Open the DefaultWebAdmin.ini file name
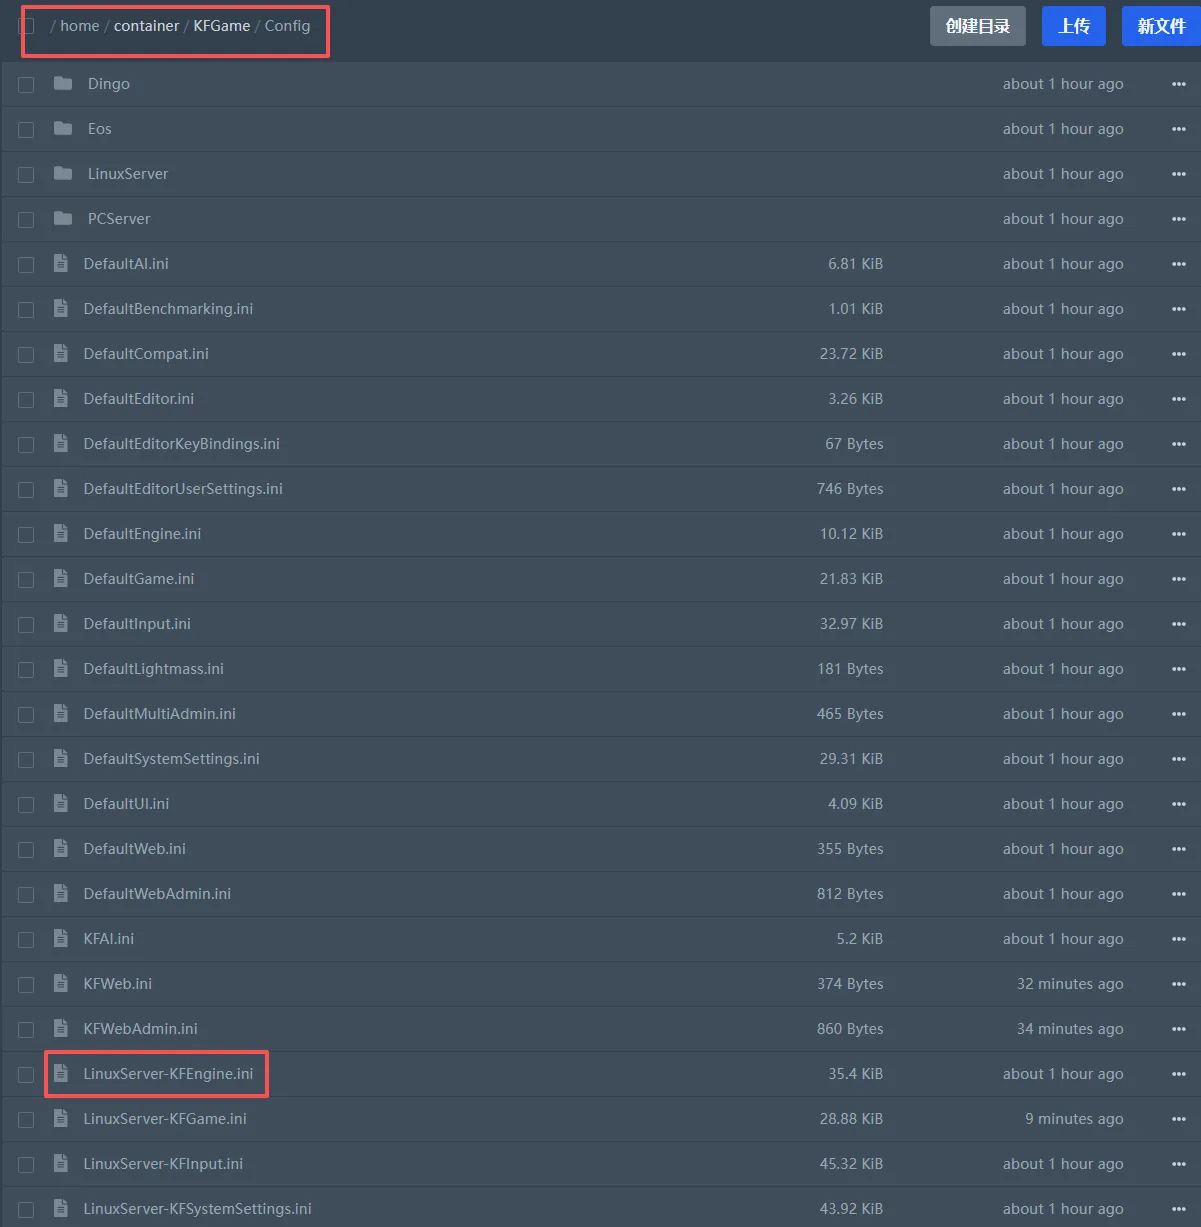Image resolution: width=1201 pixels, height=1227 pixels. [157, 894]
